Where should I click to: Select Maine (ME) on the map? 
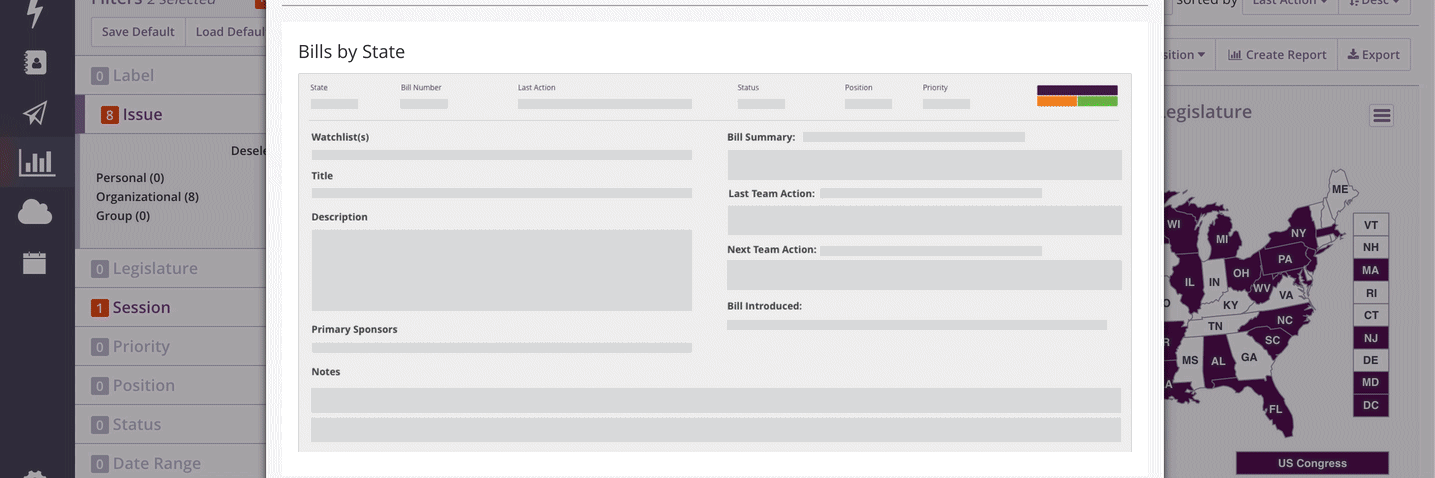[1339, 190]
